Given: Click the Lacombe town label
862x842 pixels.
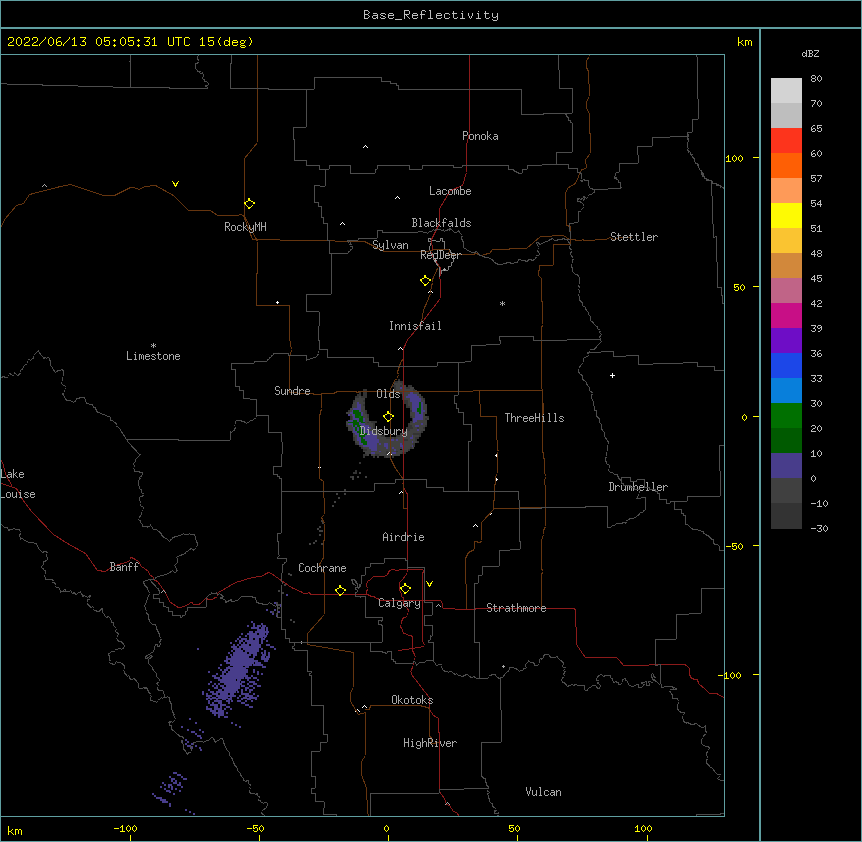Looking at the screenshot, I should pyautogui.click(x=450, y=191).
